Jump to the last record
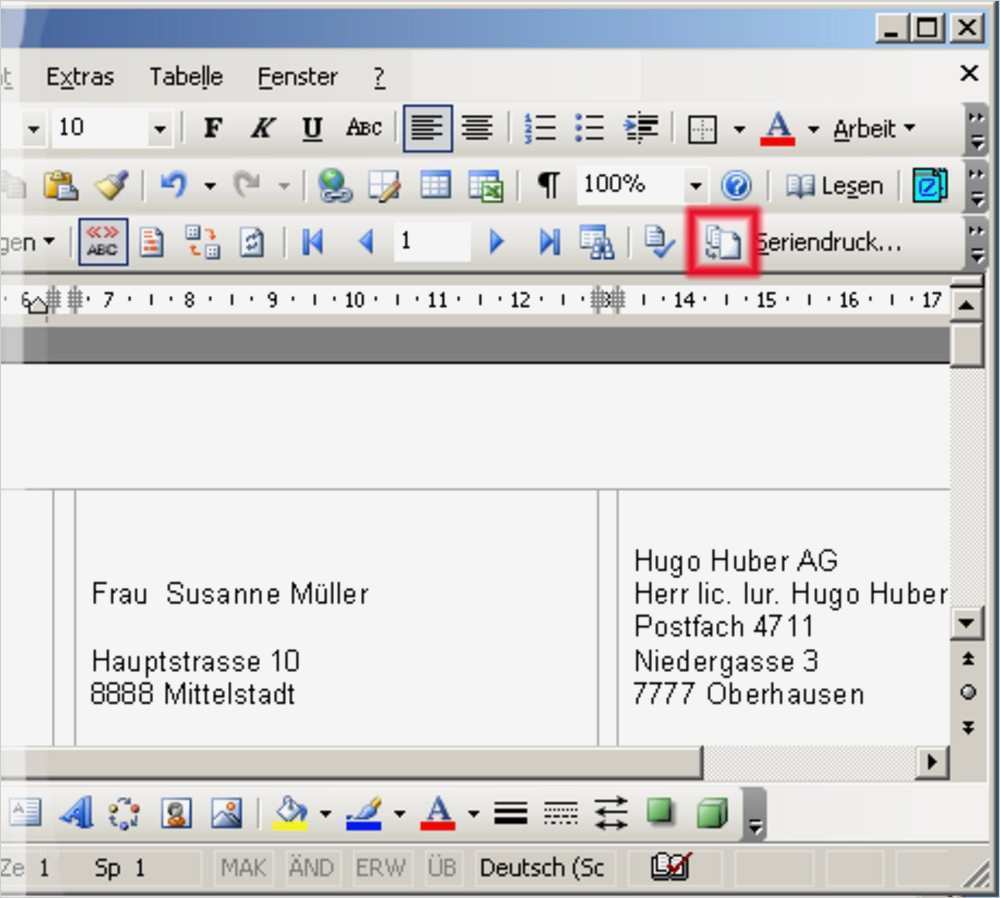The width and height of the screenshot is (1000, 898). 548,241
